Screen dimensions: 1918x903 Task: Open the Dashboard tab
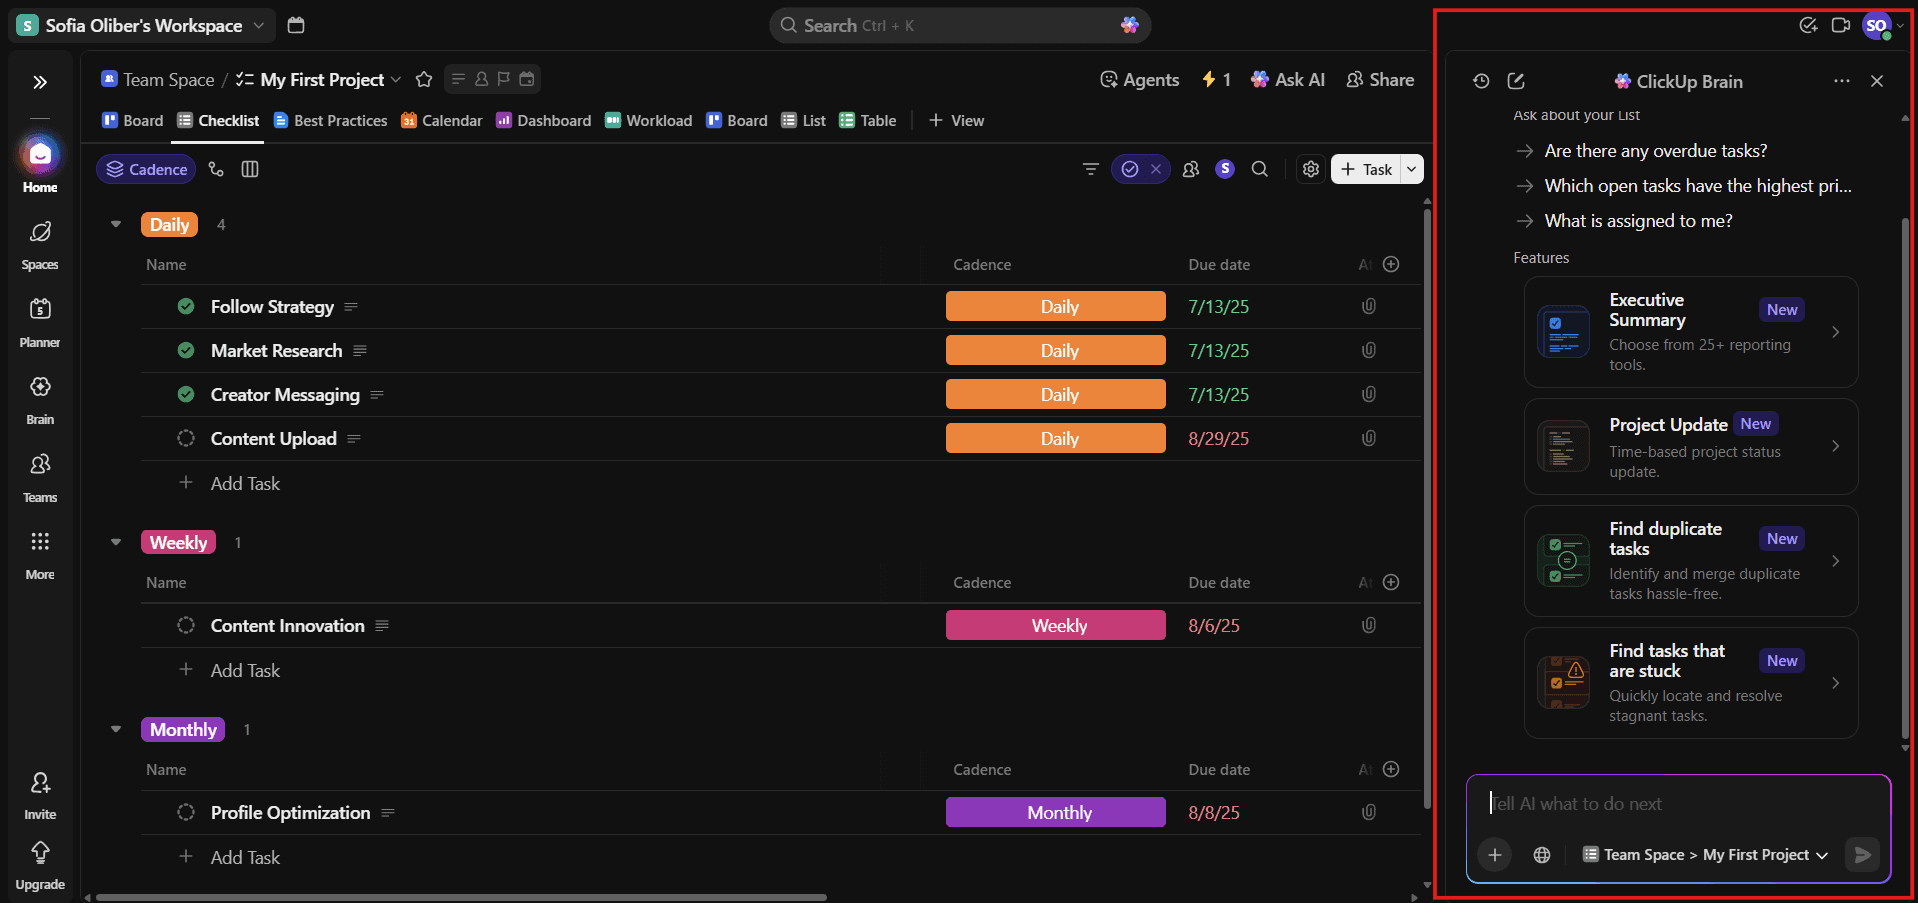pos(544,121)
